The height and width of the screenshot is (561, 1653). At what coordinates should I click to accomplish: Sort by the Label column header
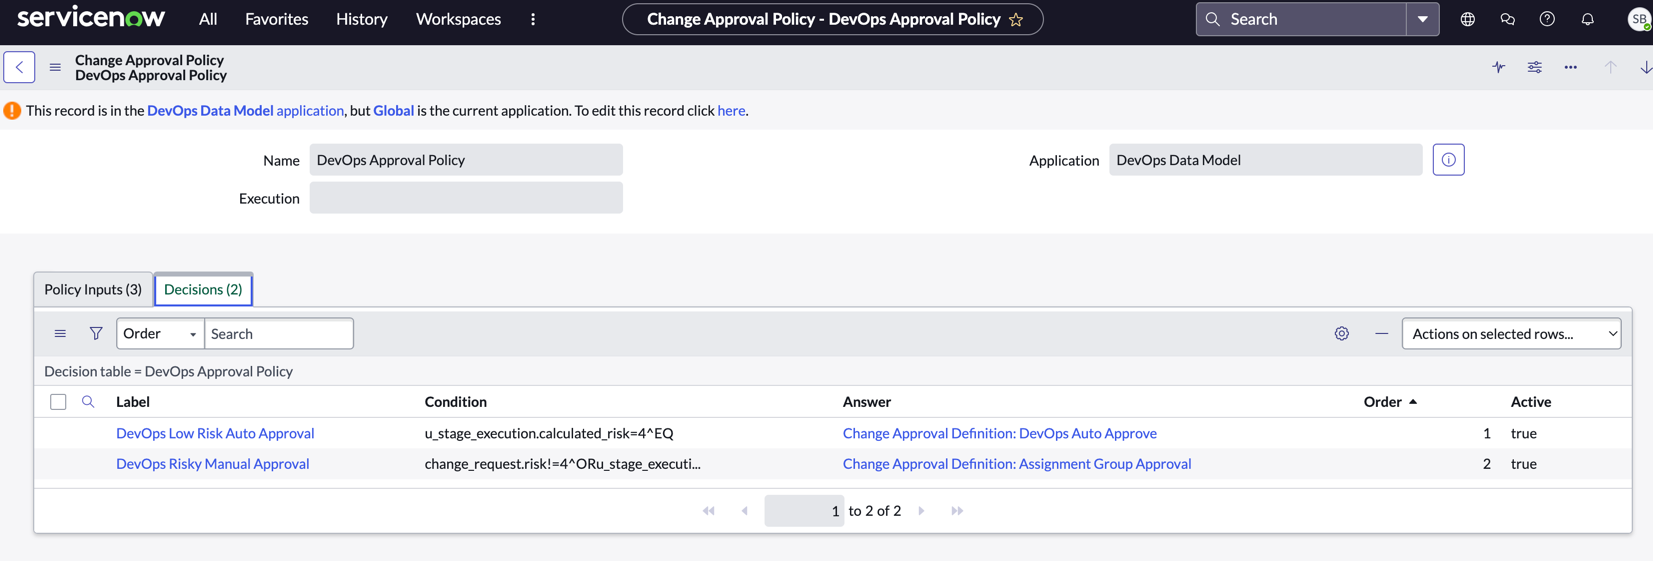(133, 402)
